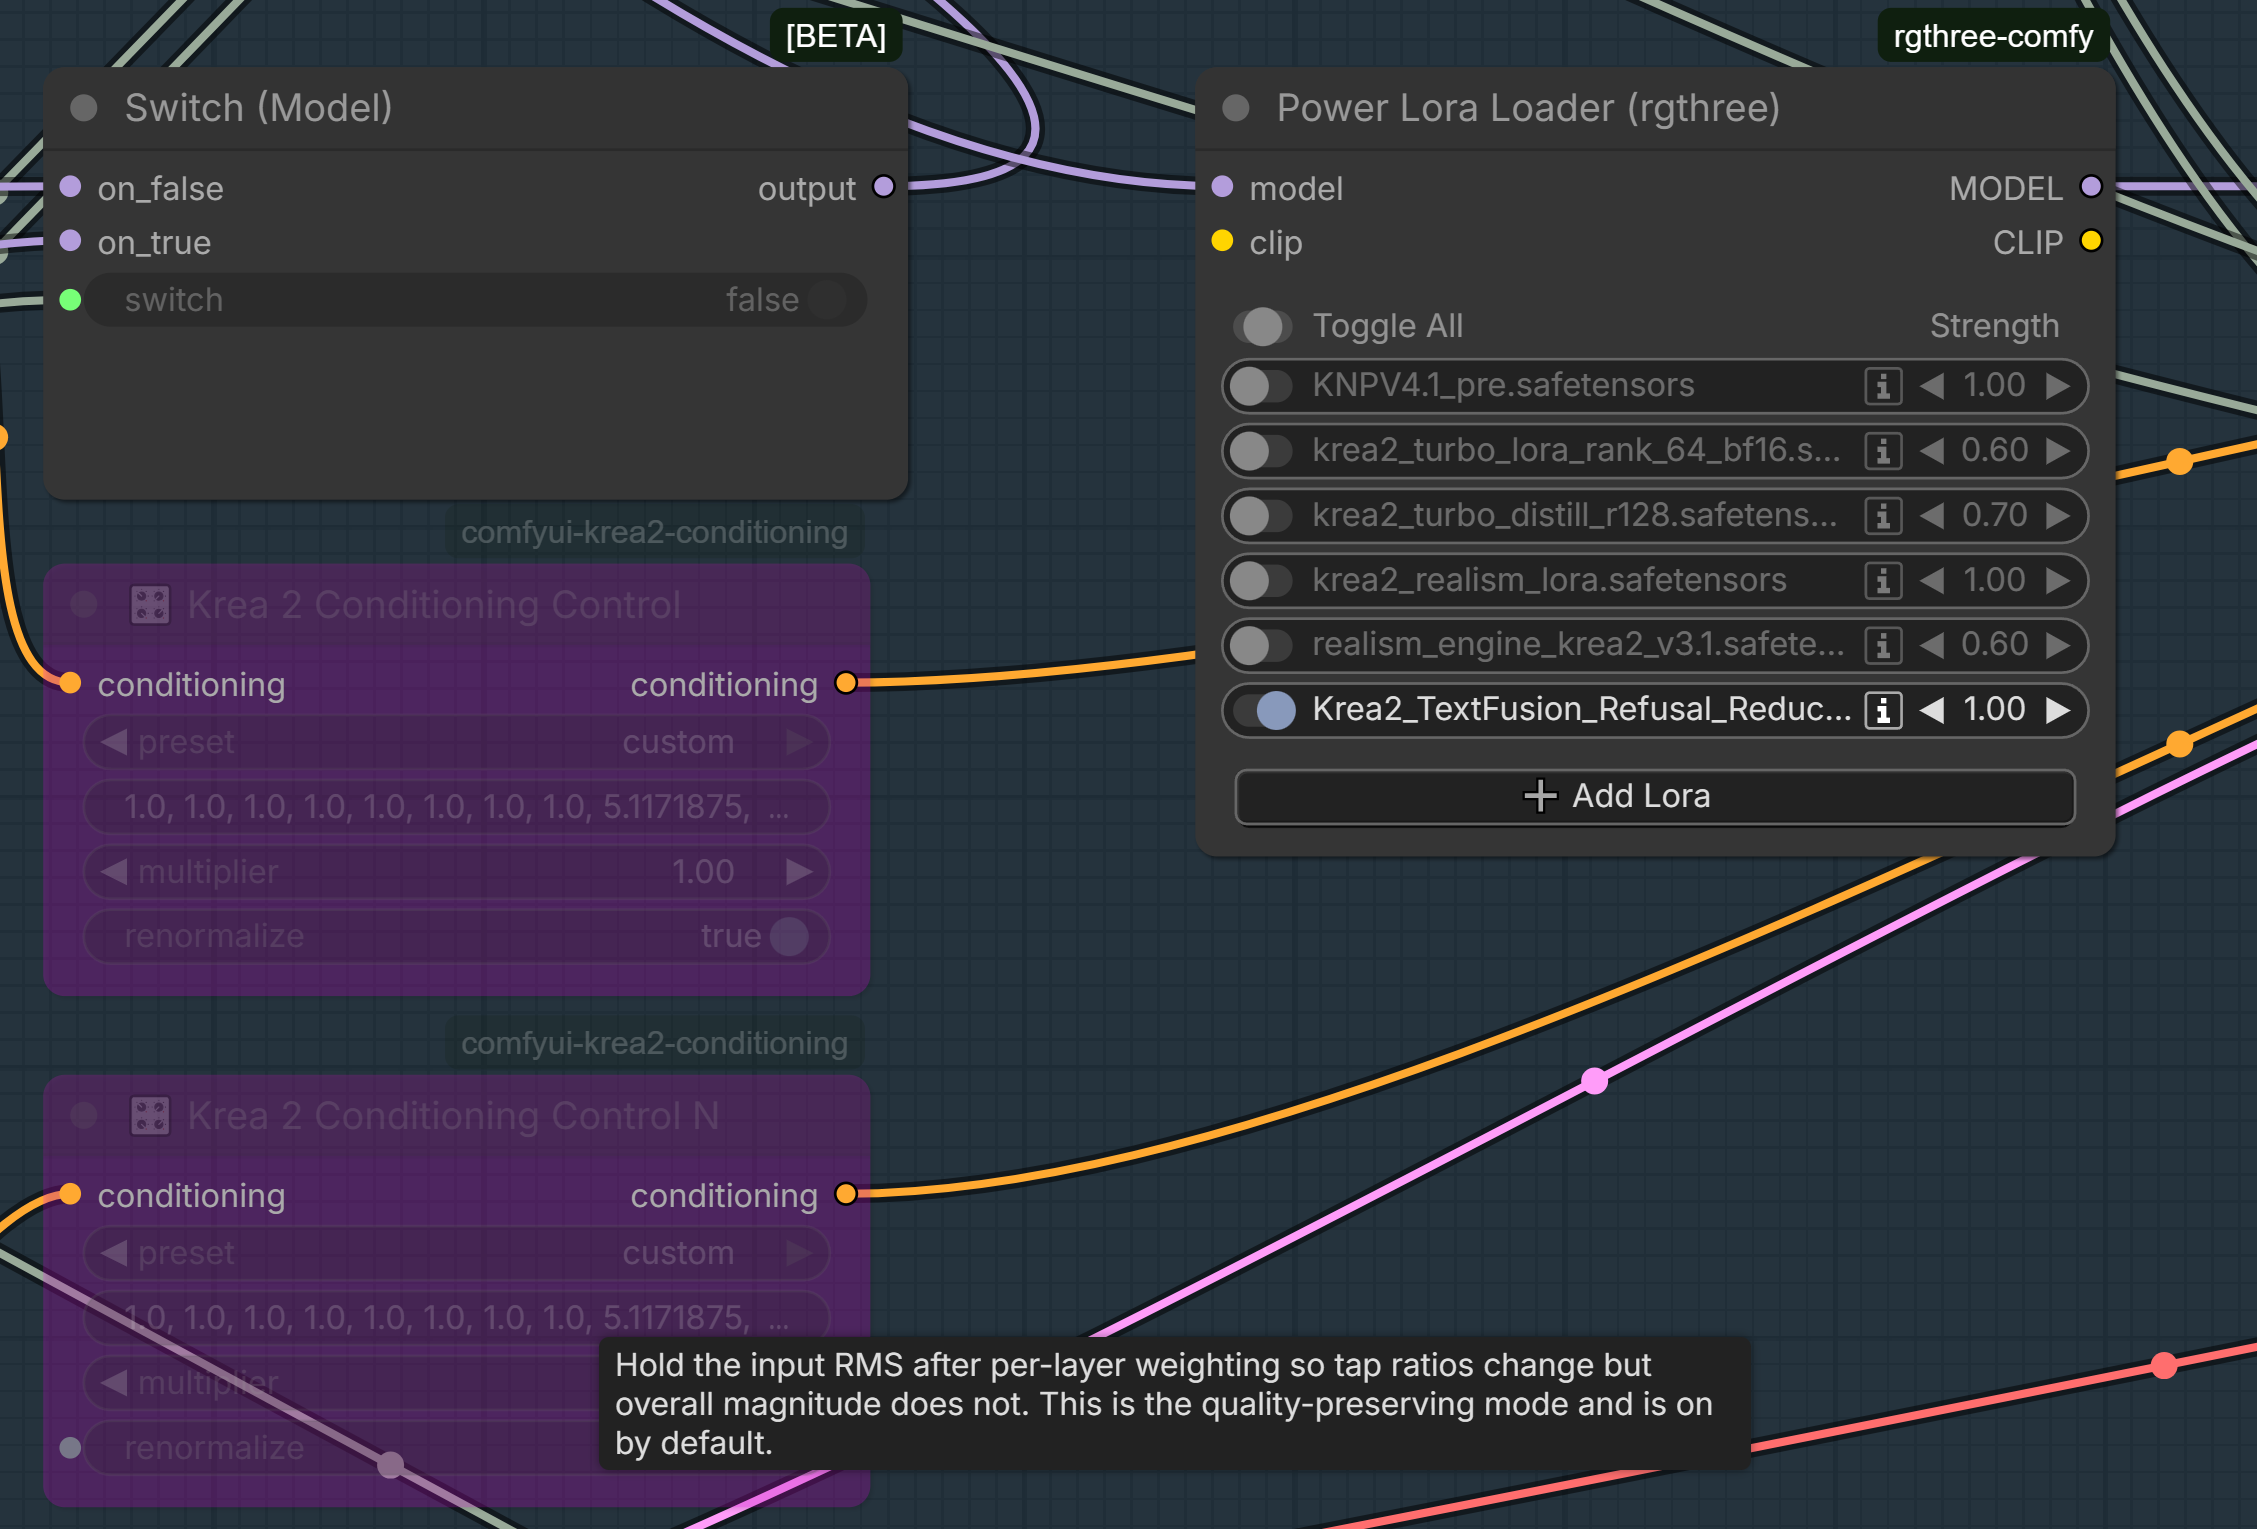Image resolution: width=2257 pixels, height=1529 pixels.
Task: Click the on_false input slot dot
Action: [x=70, y=187]
